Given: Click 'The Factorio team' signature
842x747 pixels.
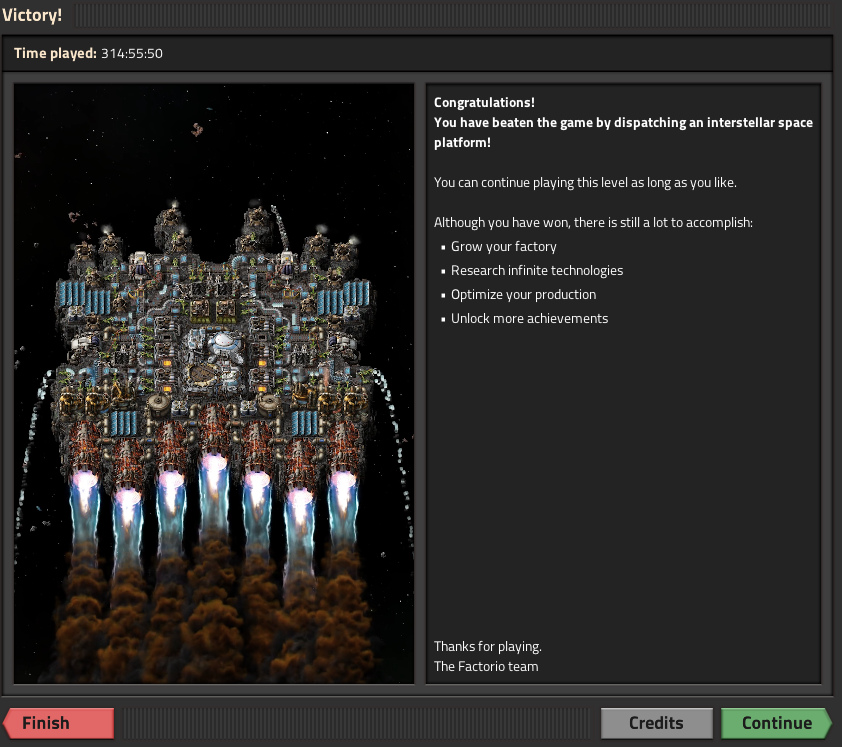Looking at the screenshot, I should point(485,666).
